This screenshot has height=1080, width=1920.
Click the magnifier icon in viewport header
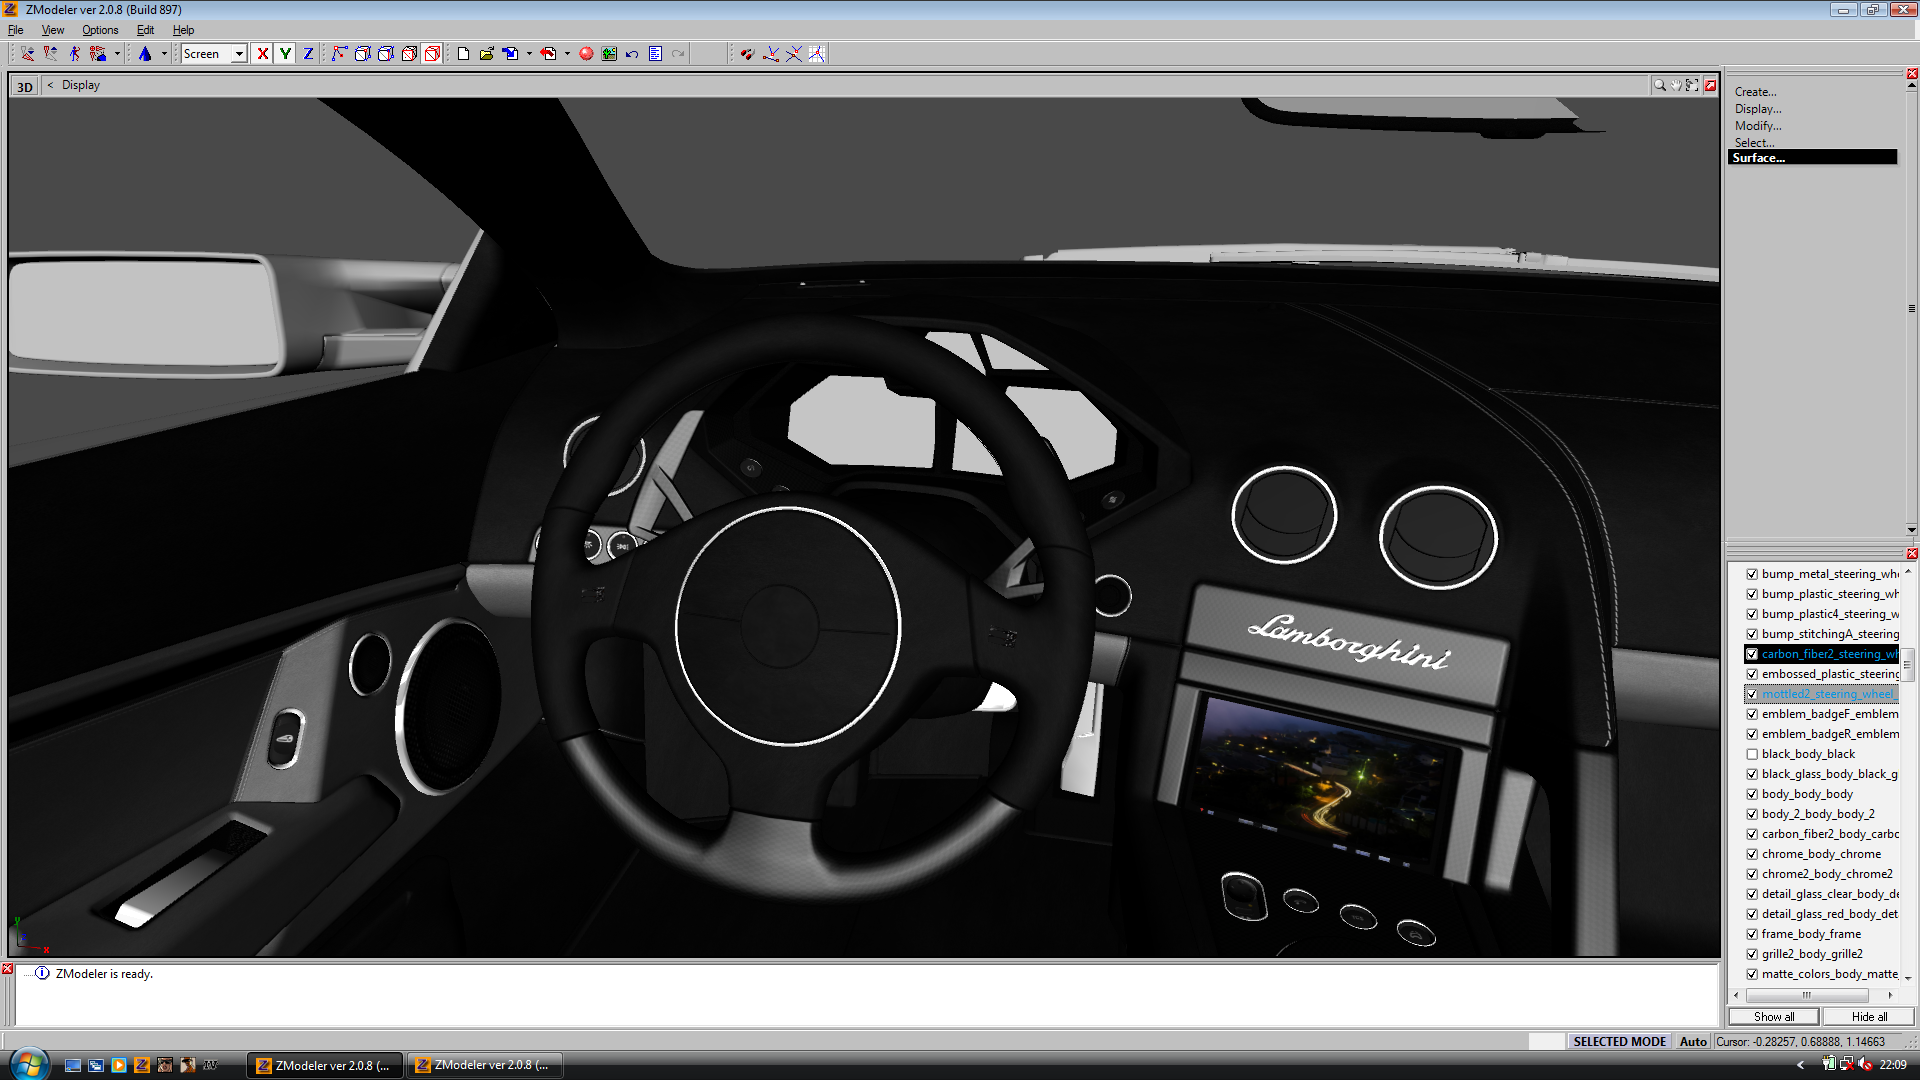click(1659, 85)
